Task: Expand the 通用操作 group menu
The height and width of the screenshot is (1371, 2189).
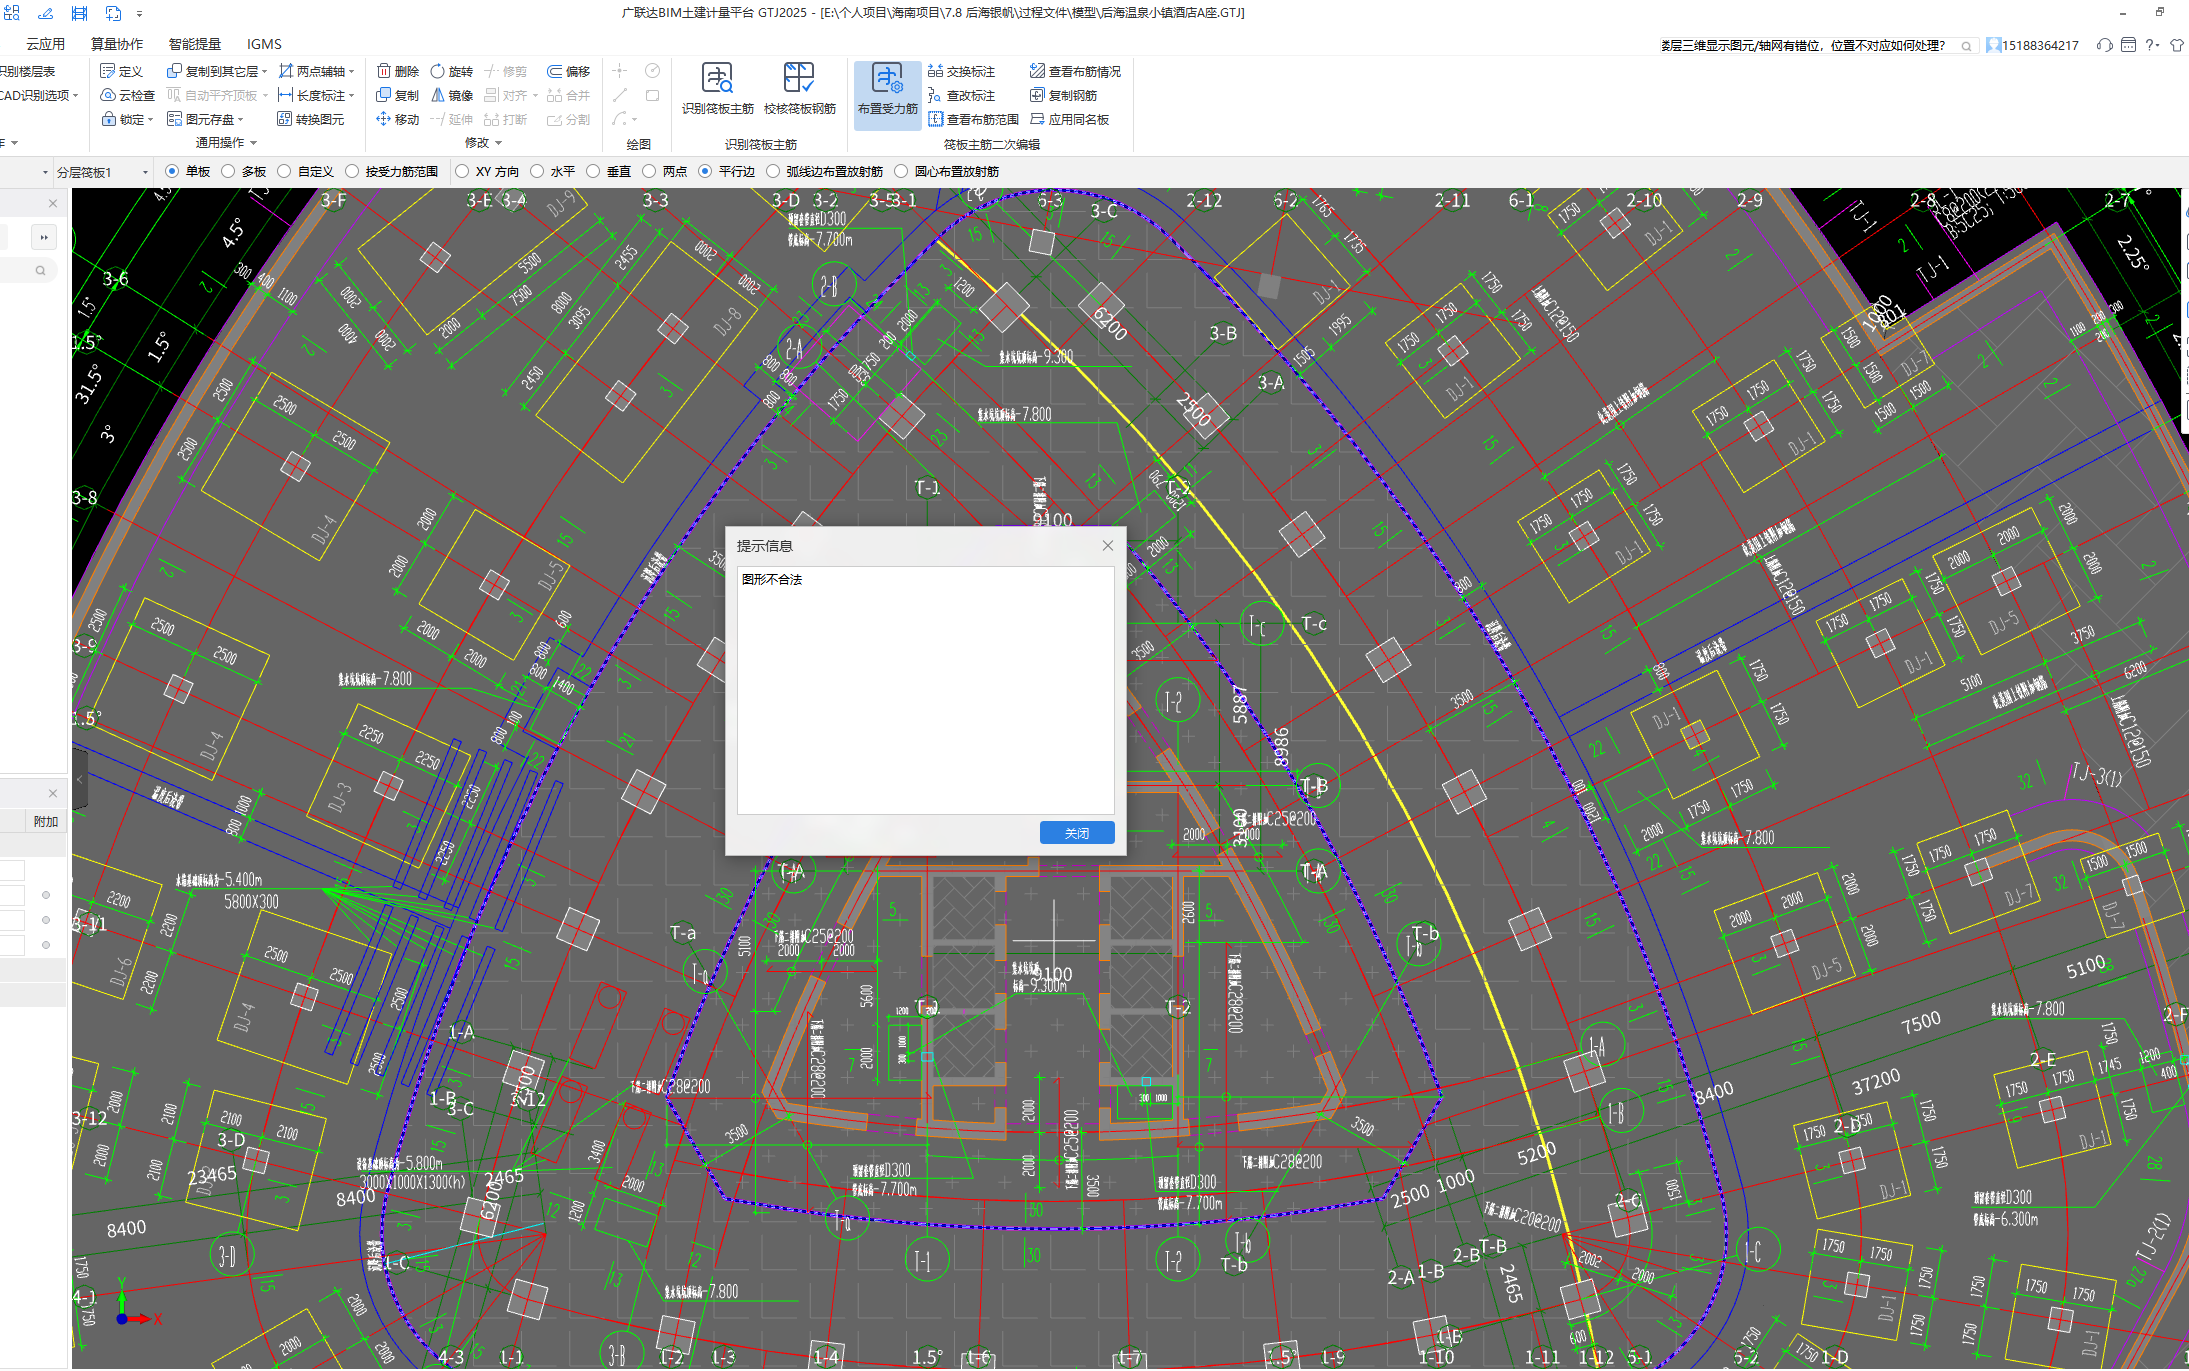Action: click(x=226, y=143)
